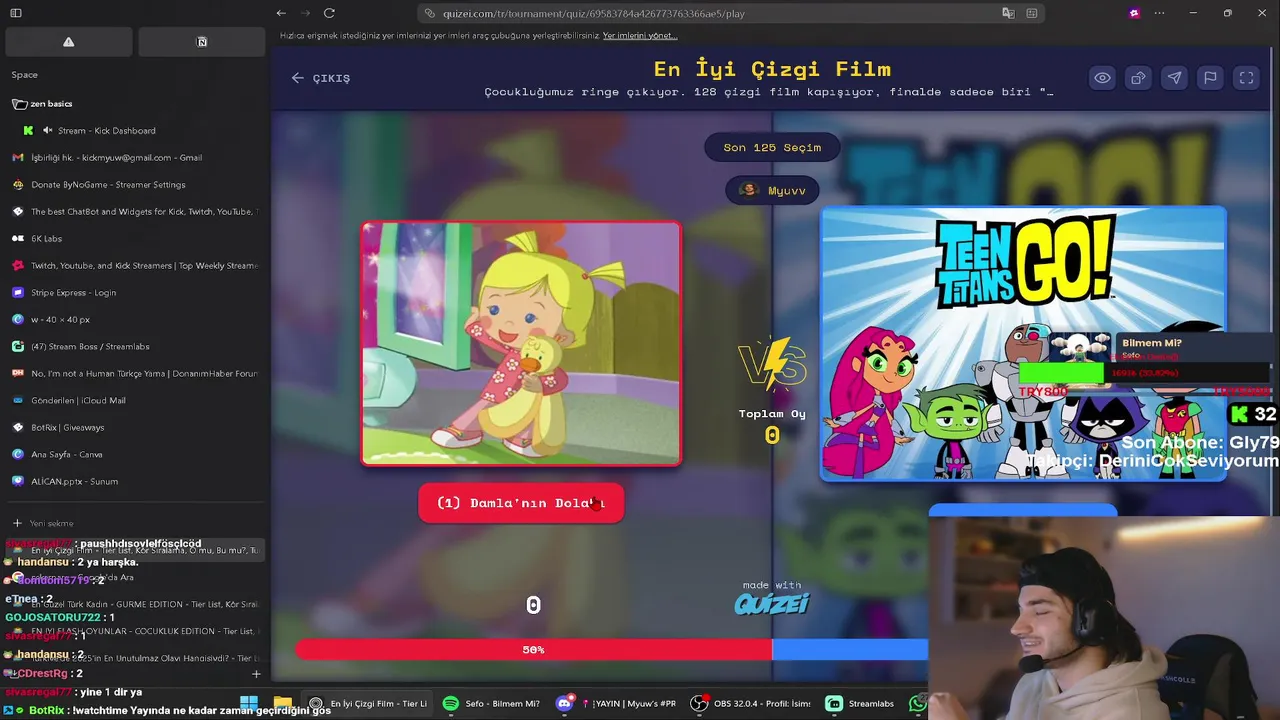The image size is (1280, 720).
Task: Go back using browser back arrow
Action: 281,13
